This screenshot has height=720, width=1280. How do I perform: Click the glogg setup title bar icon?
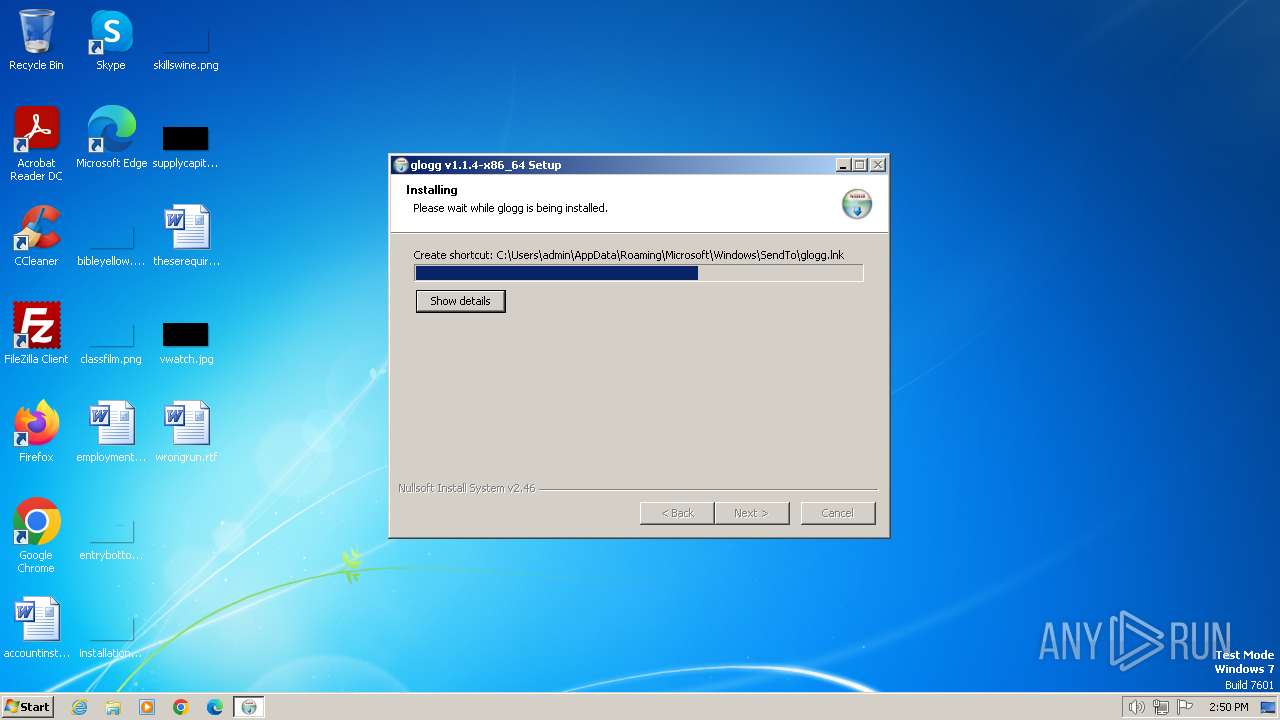[x=401, y=165]
